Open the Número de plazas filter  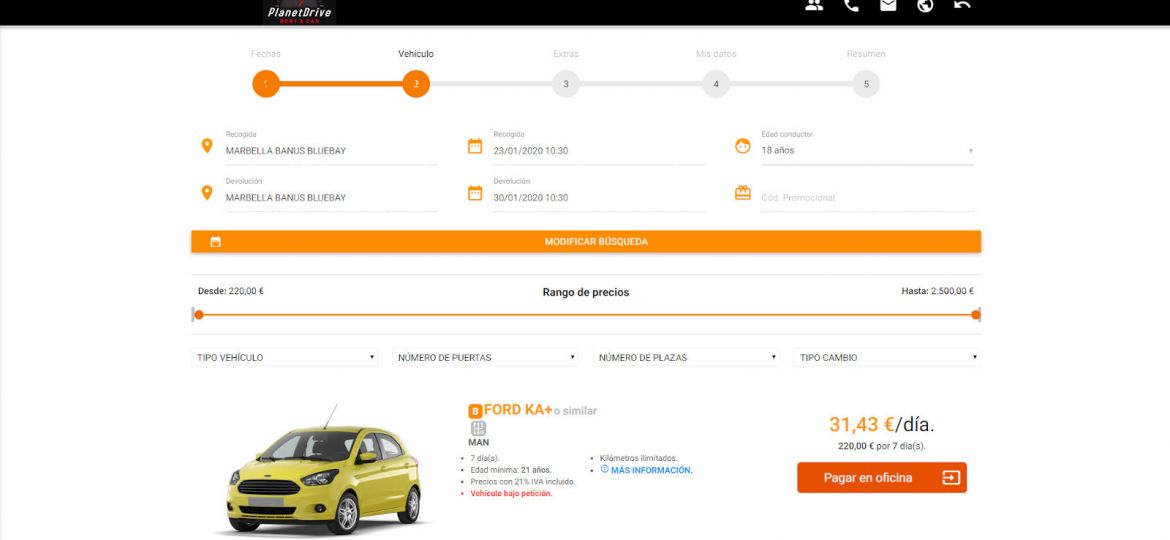click(x=686, y=357)
